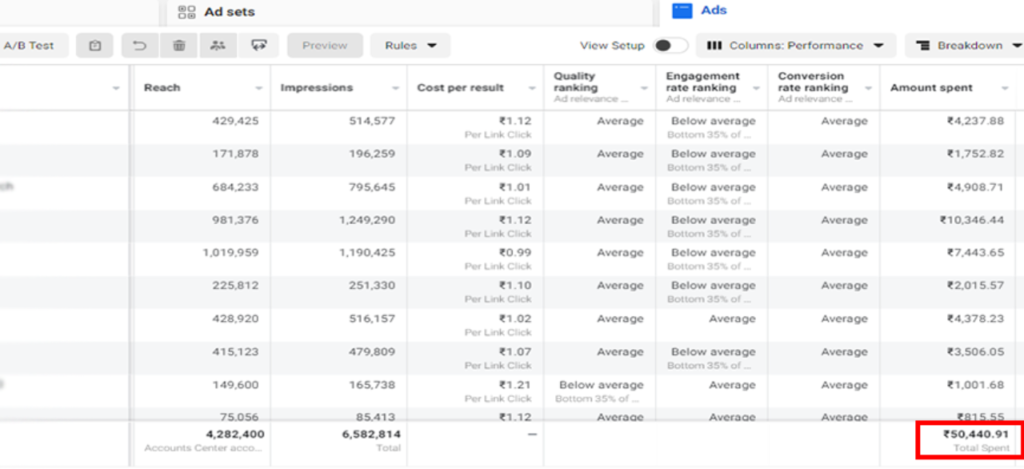Viewport: 1024px width, 469px height.
Task: Click the A/B Test button
Action: 29,45
